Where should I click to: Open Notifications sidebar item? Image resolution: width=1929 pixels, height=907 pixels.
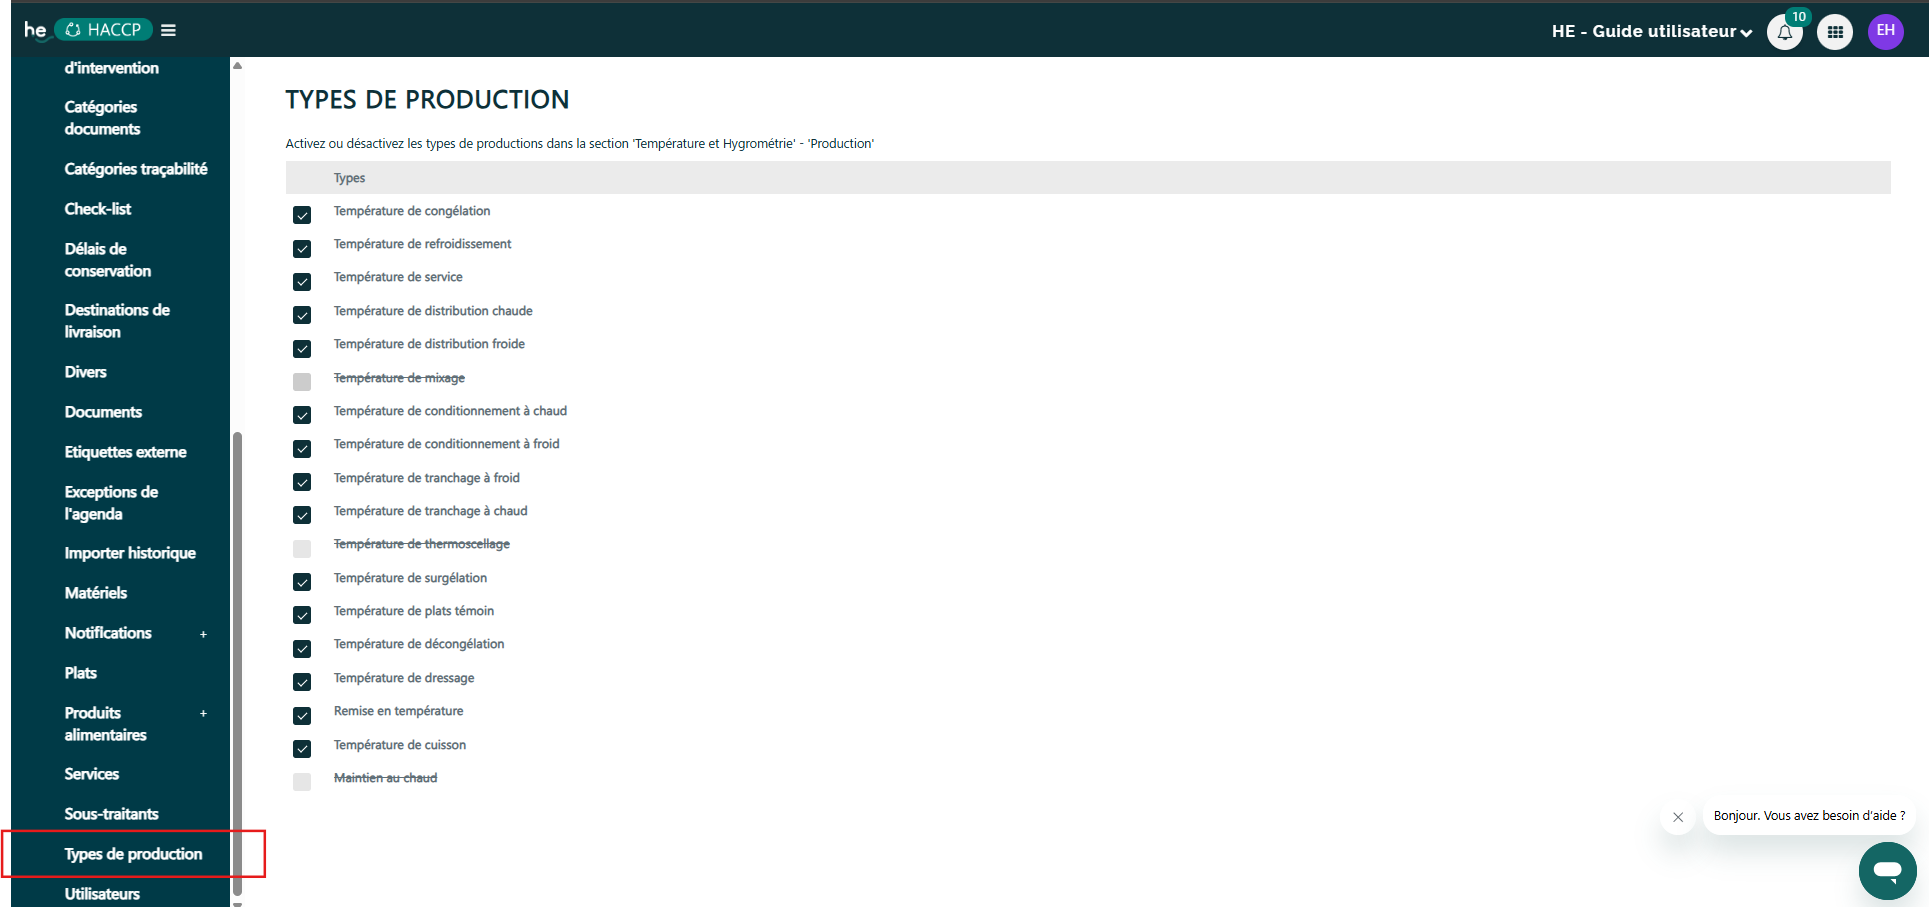point(108,633)
